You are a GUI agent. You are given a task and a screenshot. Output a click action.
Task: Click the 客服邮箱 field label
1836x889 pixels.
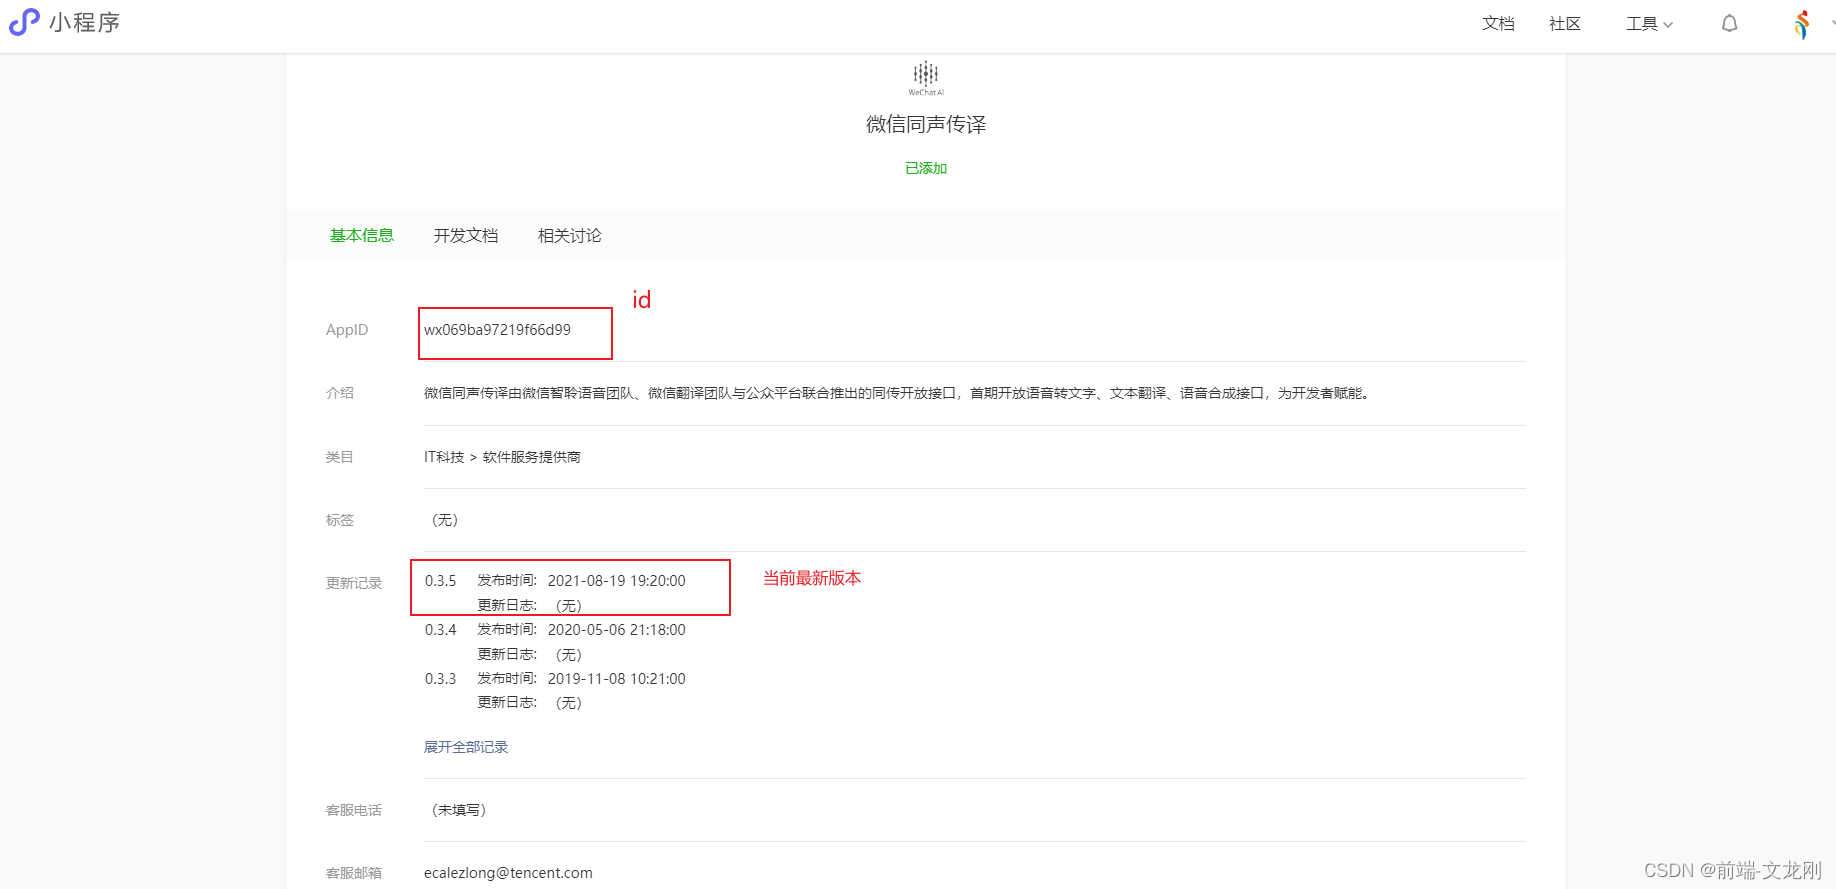(354, 873)
